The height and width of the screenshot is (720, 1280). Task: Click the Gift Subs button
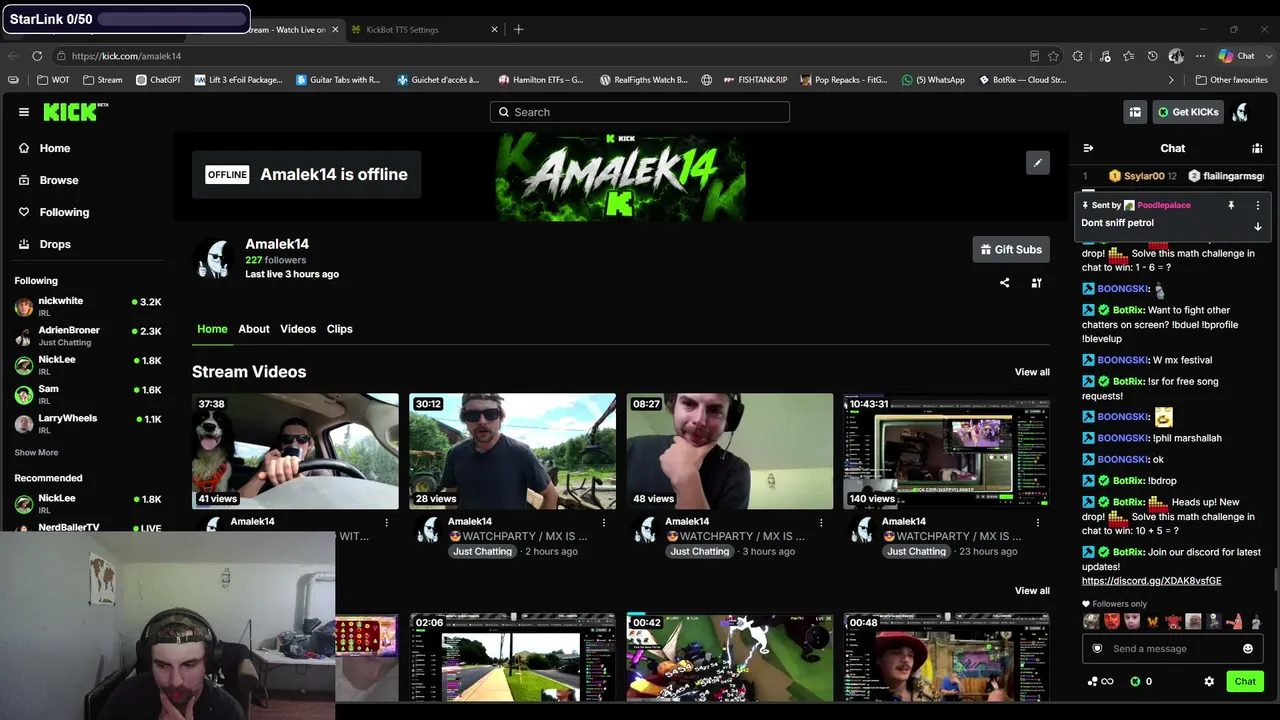point(1011,250)
